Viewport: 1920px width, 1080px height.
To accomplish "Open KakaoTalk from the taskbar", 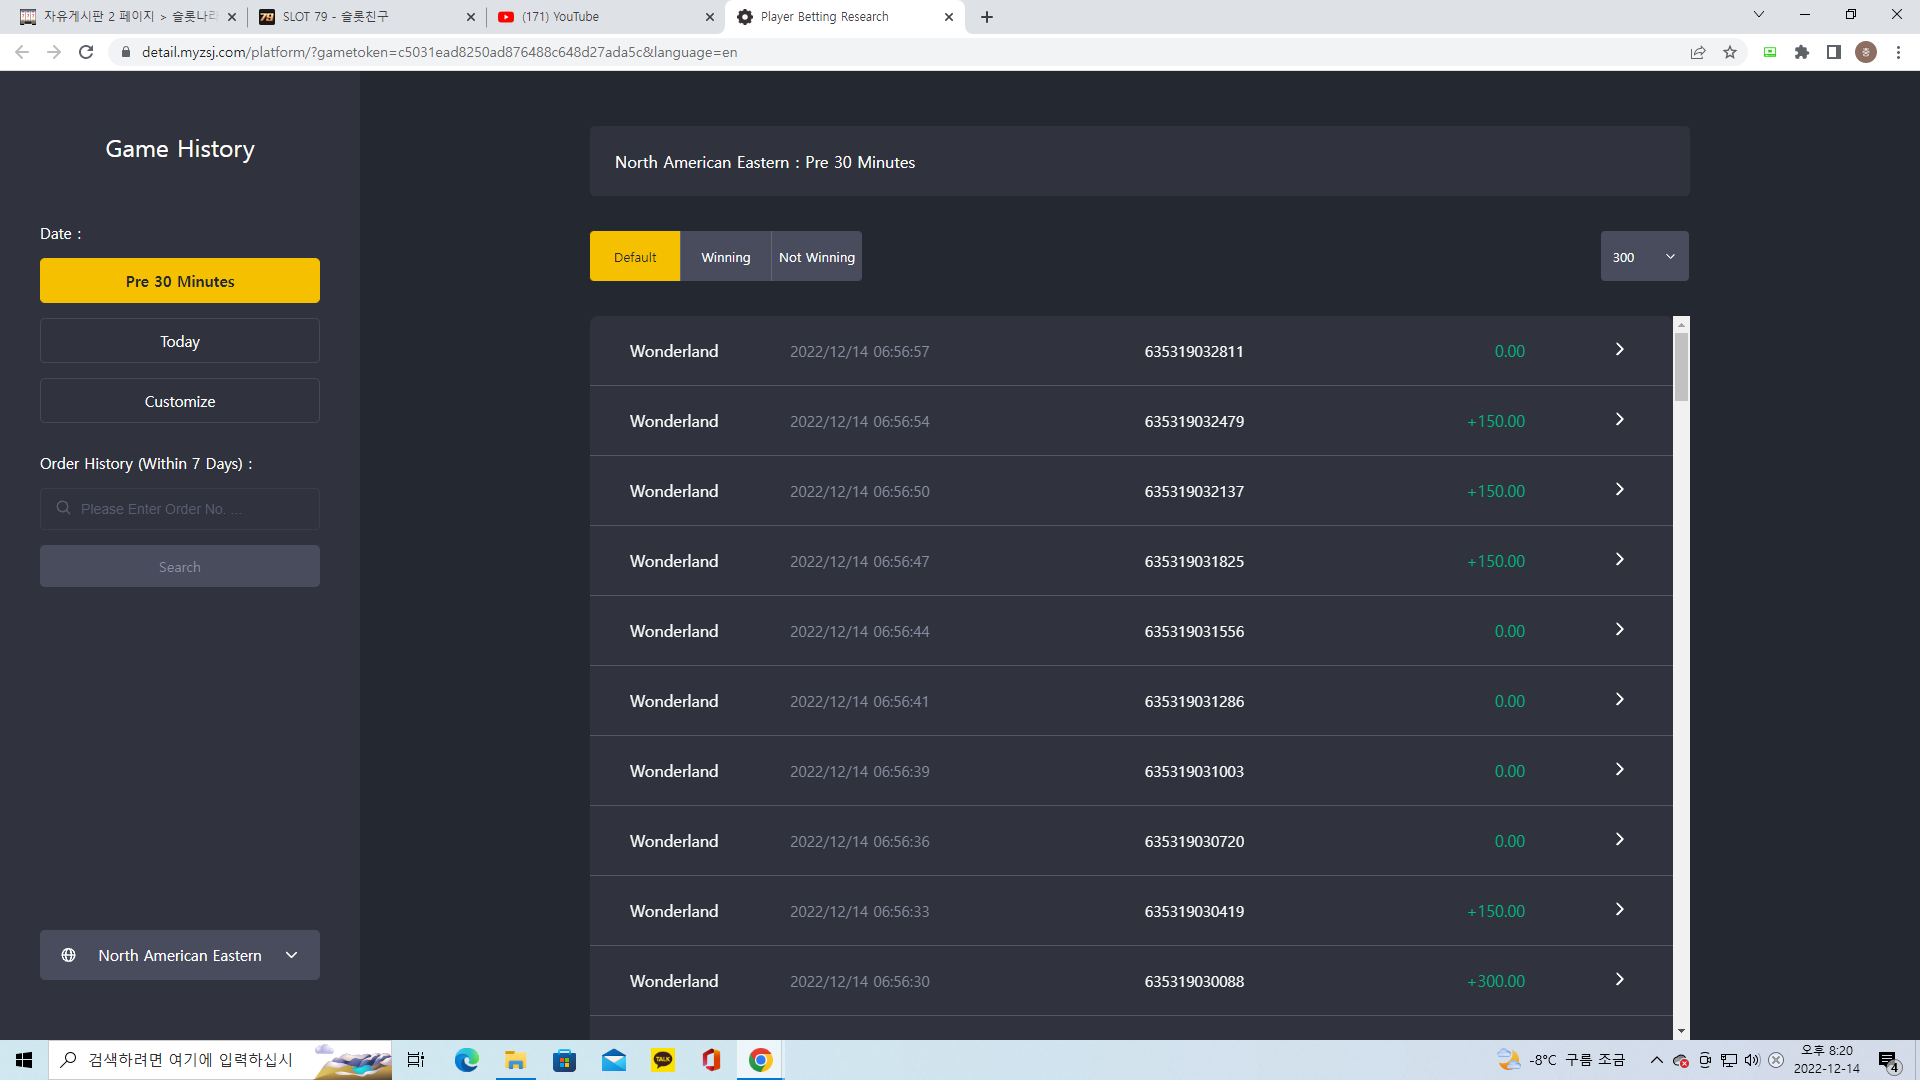I will click(x=663, y=1060).
